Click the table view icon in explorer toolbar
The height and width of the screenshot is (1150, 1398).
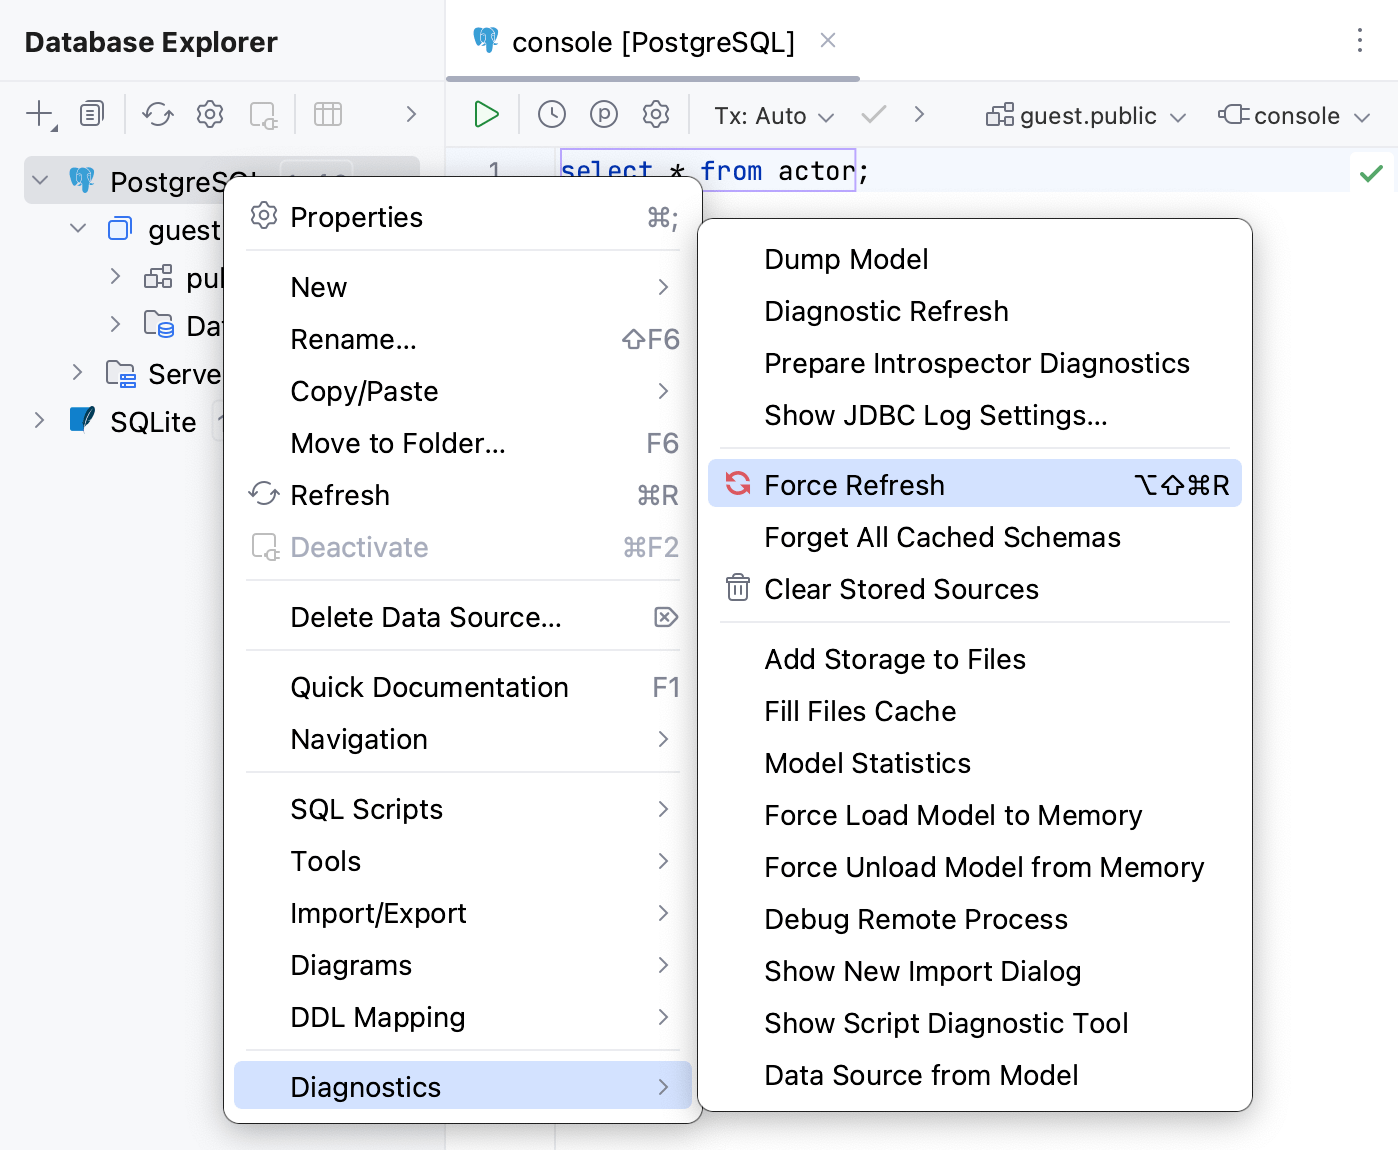[x=328, y=115]
